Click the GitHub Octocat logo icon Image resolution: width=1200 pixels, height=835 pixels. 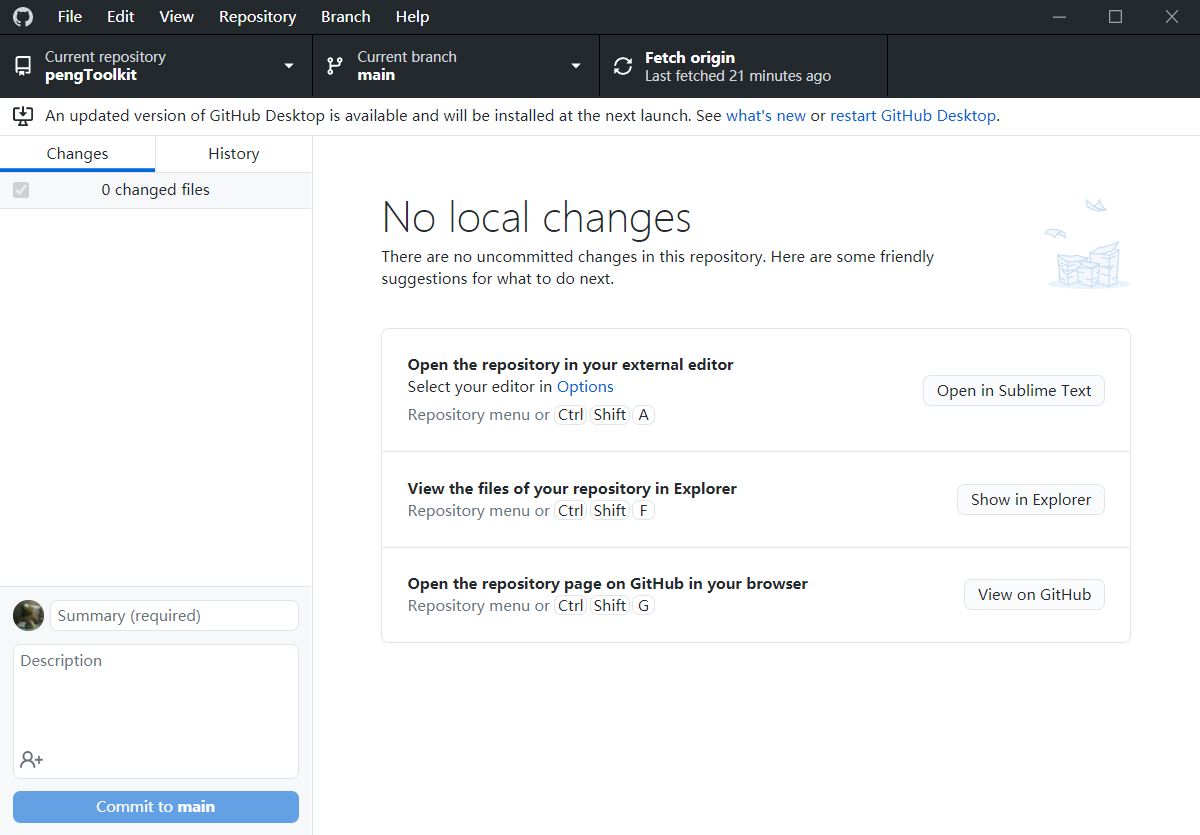(x=22, y=17)
